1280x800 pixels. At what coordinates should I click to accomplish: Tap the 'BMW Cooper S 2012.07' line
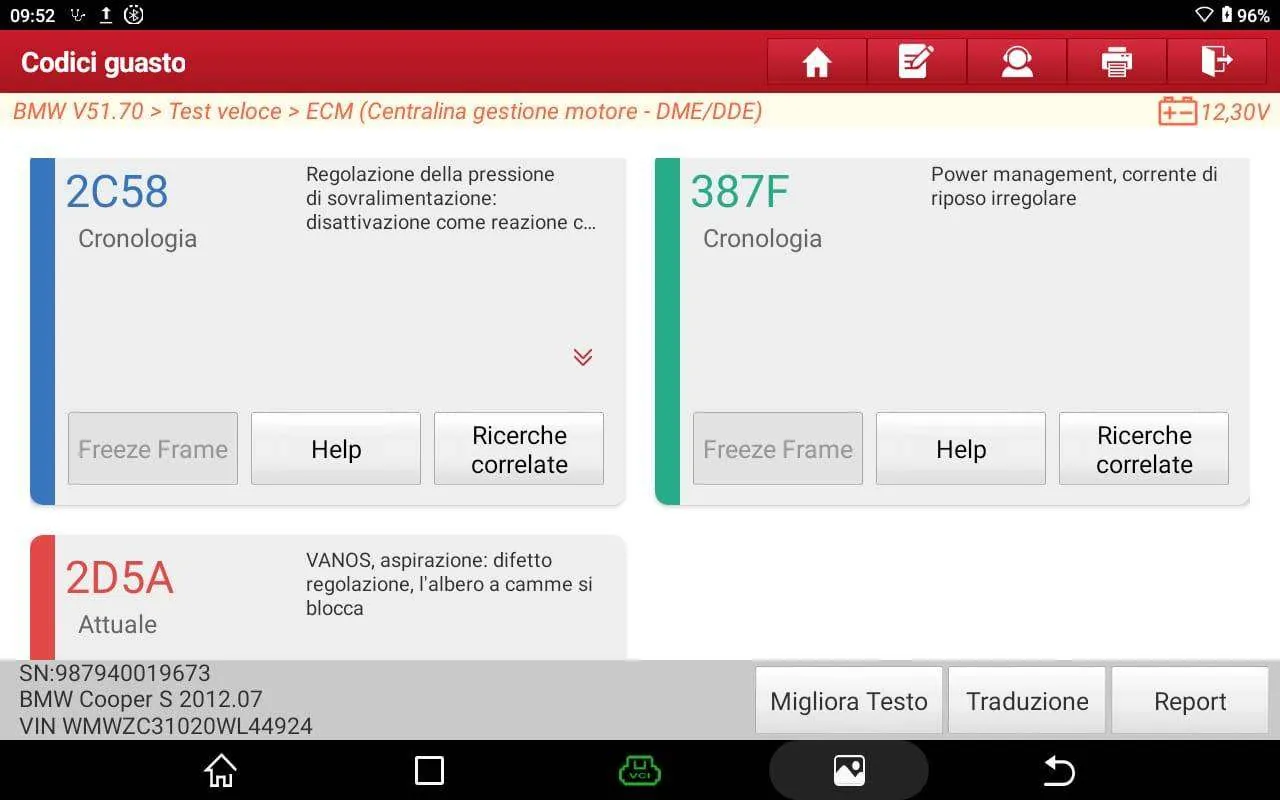[x=141, y=699]
